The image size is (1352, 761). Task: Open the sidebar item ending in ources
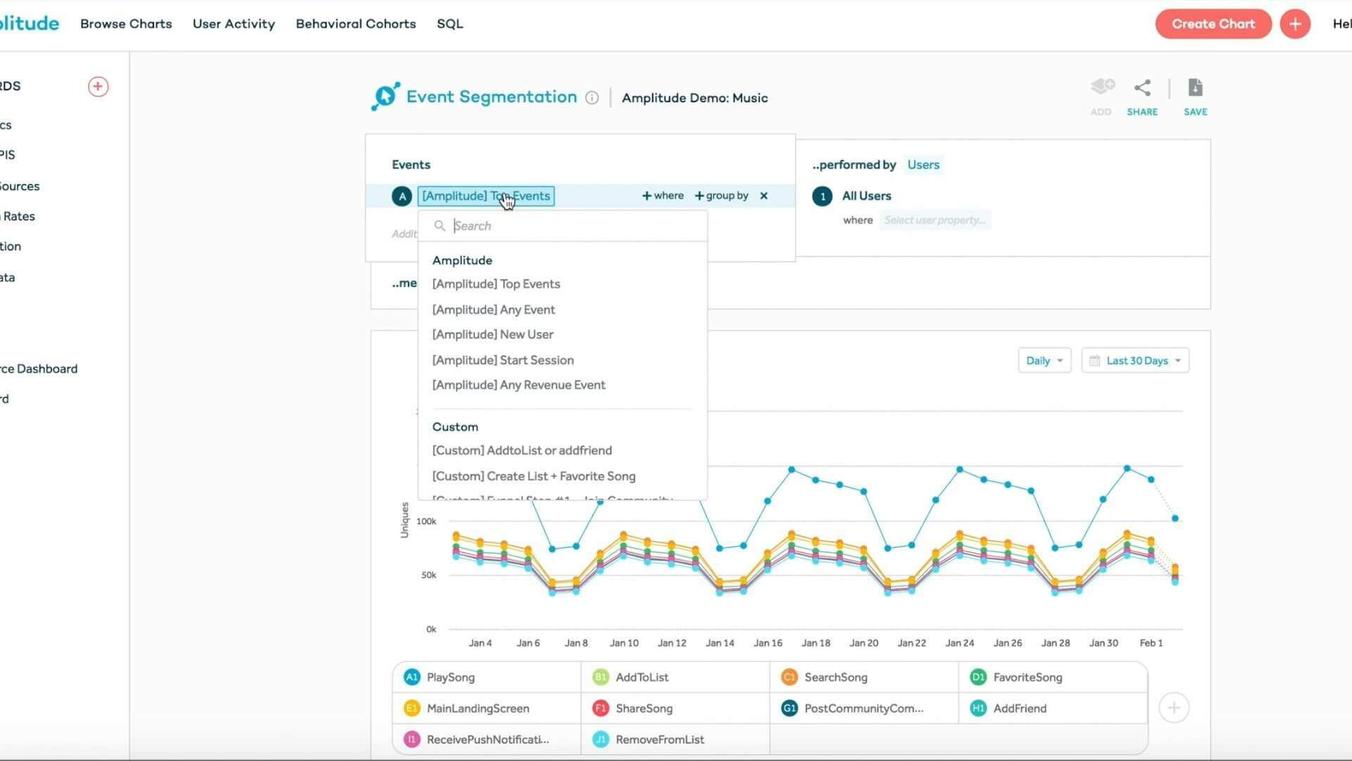pos(20,186)
